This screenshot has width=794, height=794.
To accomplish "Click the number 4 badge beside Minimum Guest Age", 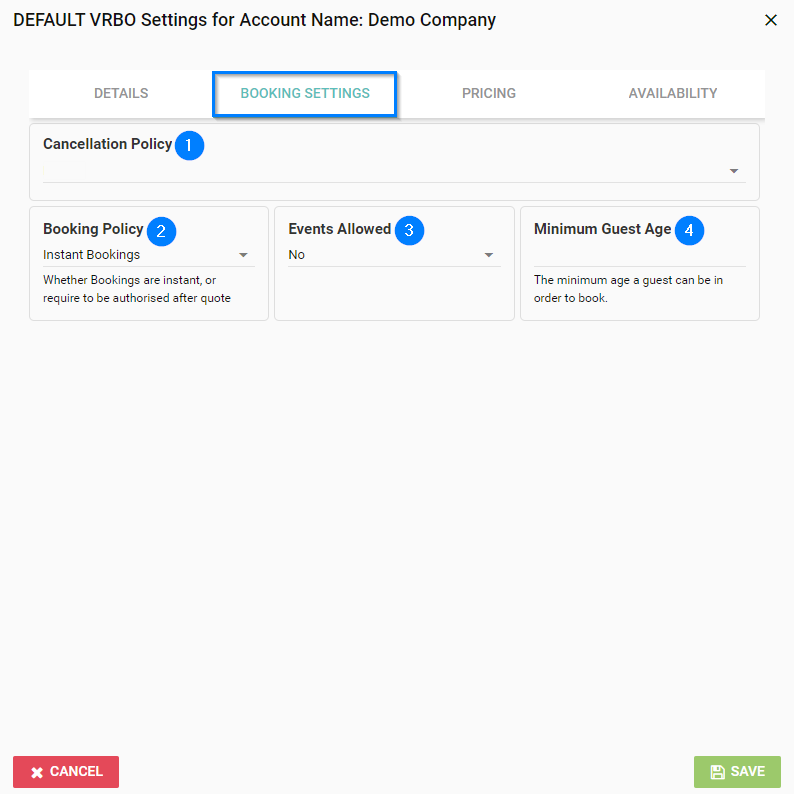I will coord(689,231).
